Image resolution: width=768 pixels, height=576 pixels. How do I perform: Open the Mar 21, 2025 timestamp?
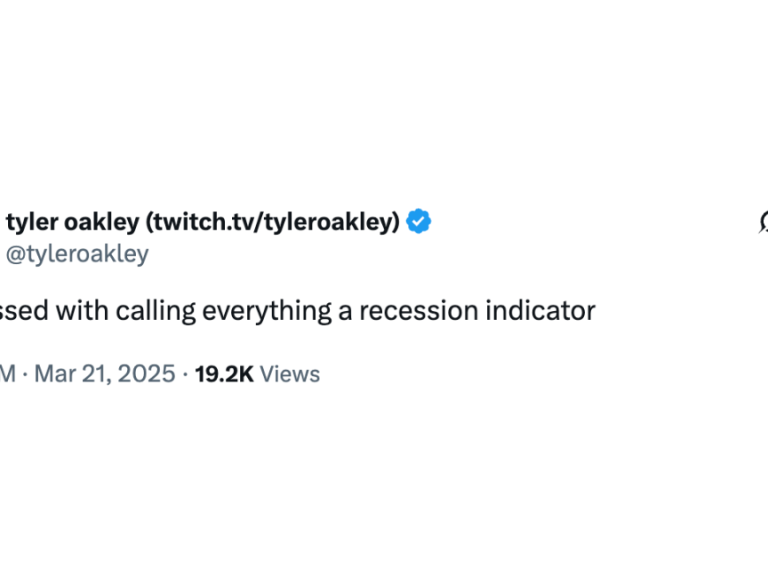point(105,374)
